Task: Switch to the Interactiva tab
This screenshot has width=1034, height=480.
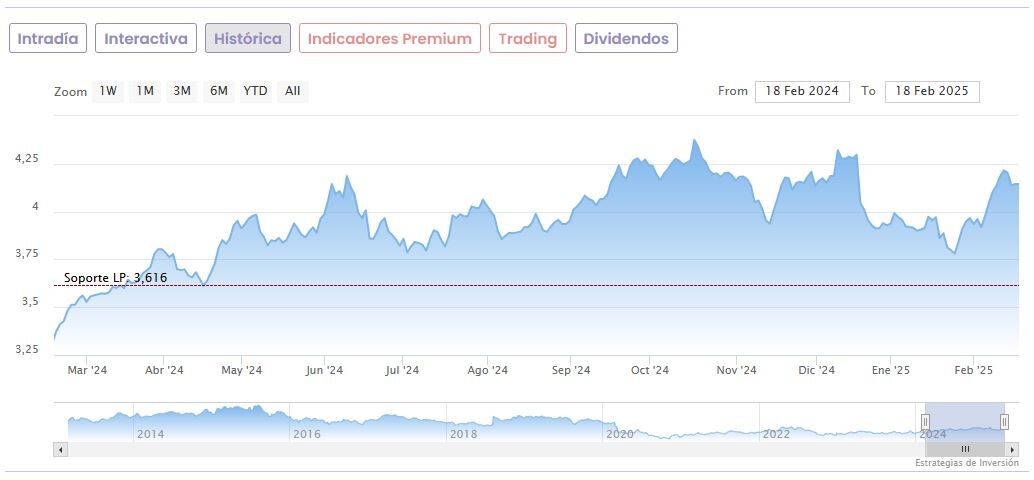Action: point(146,39)
